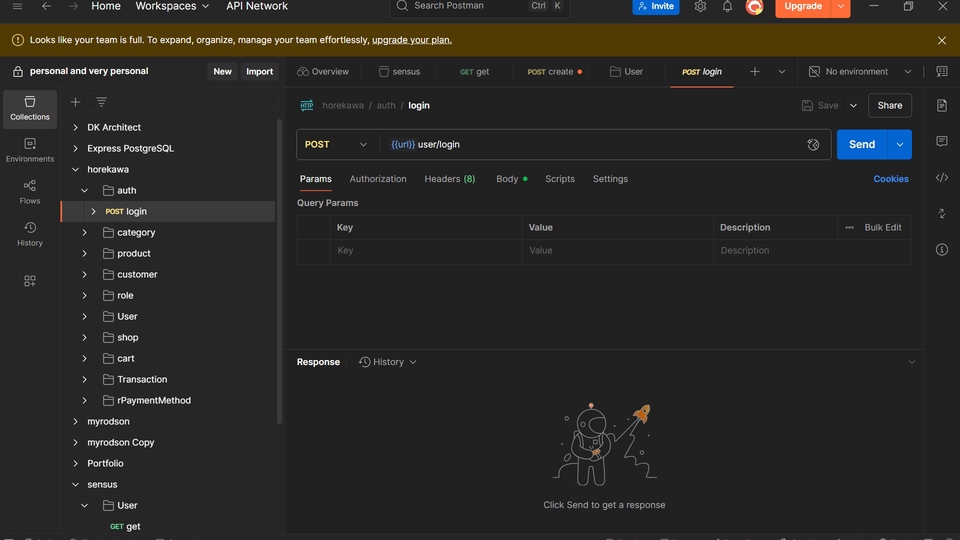
Task: Go forward with the right arrow
Action: [x=73, y=6]
